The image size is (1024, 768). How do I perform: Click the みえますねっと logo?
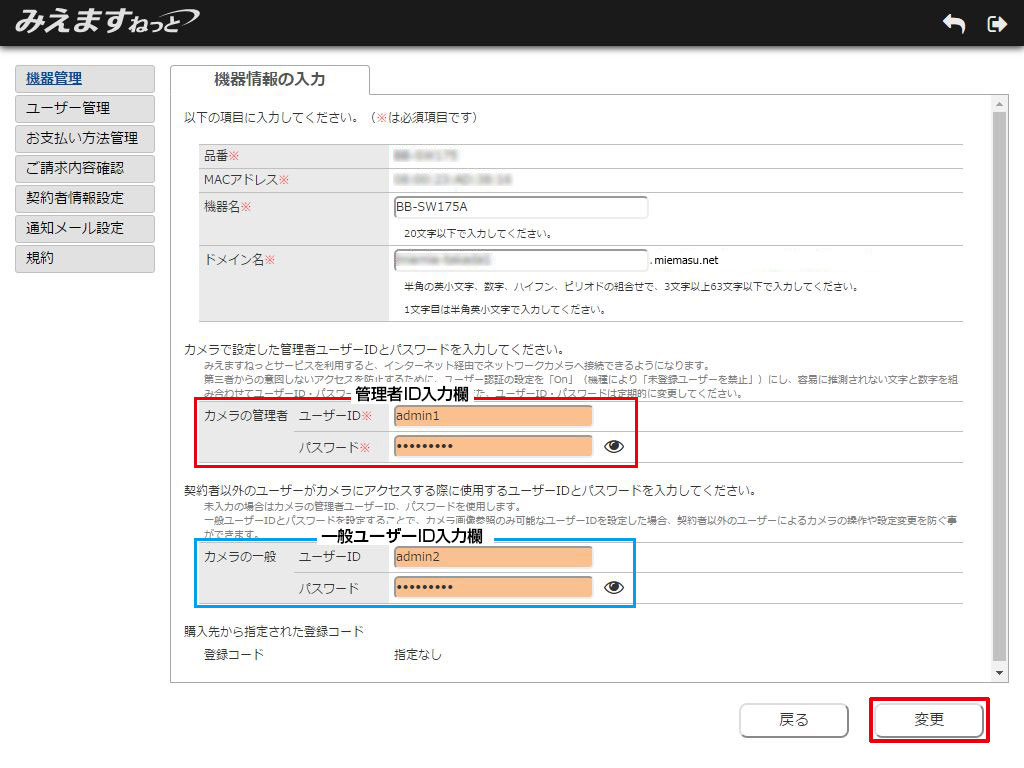(106, 21)
